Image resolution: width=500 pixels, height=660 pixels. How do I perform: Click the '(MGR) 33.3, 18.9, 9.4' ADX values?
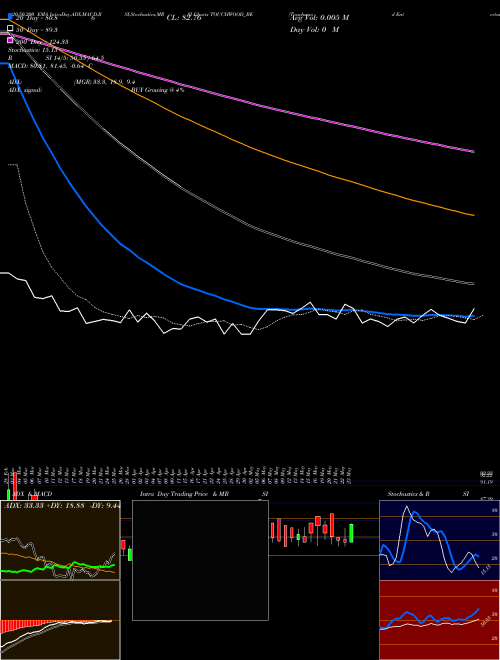click(x=104, y=82)
